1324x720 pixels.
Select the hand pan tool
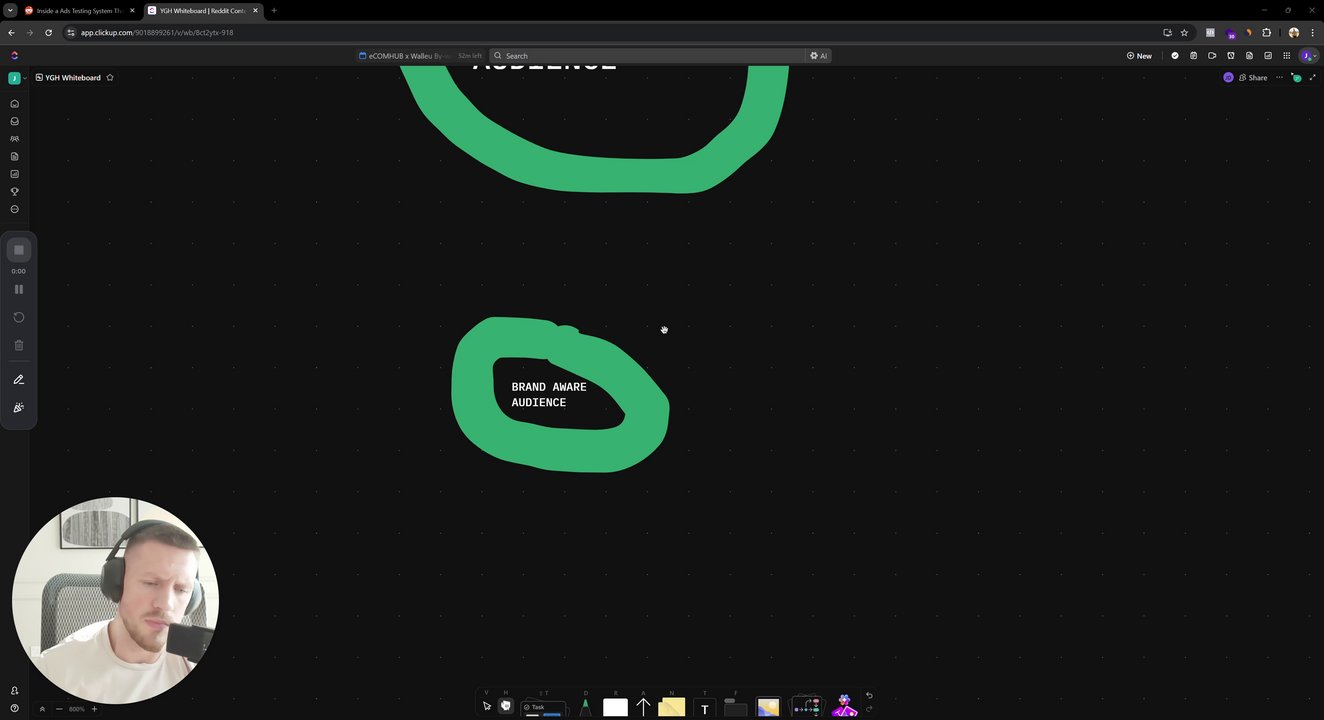coord(506,706)
